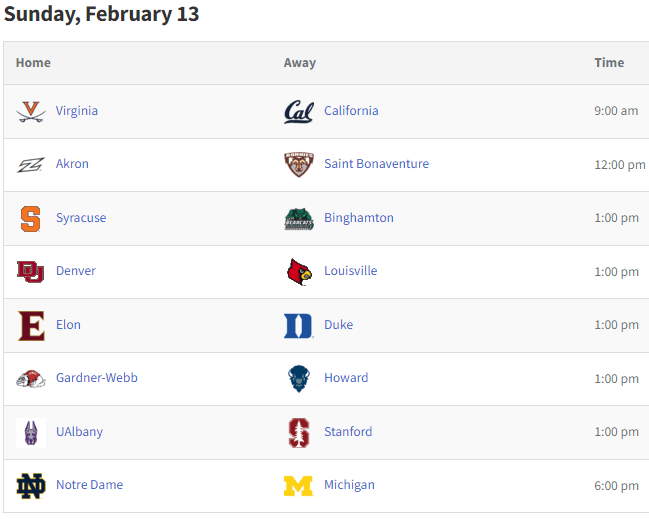Click the orange Syracuse S logo
This screenshot has height=519, width=649.
tap(31, 219)
